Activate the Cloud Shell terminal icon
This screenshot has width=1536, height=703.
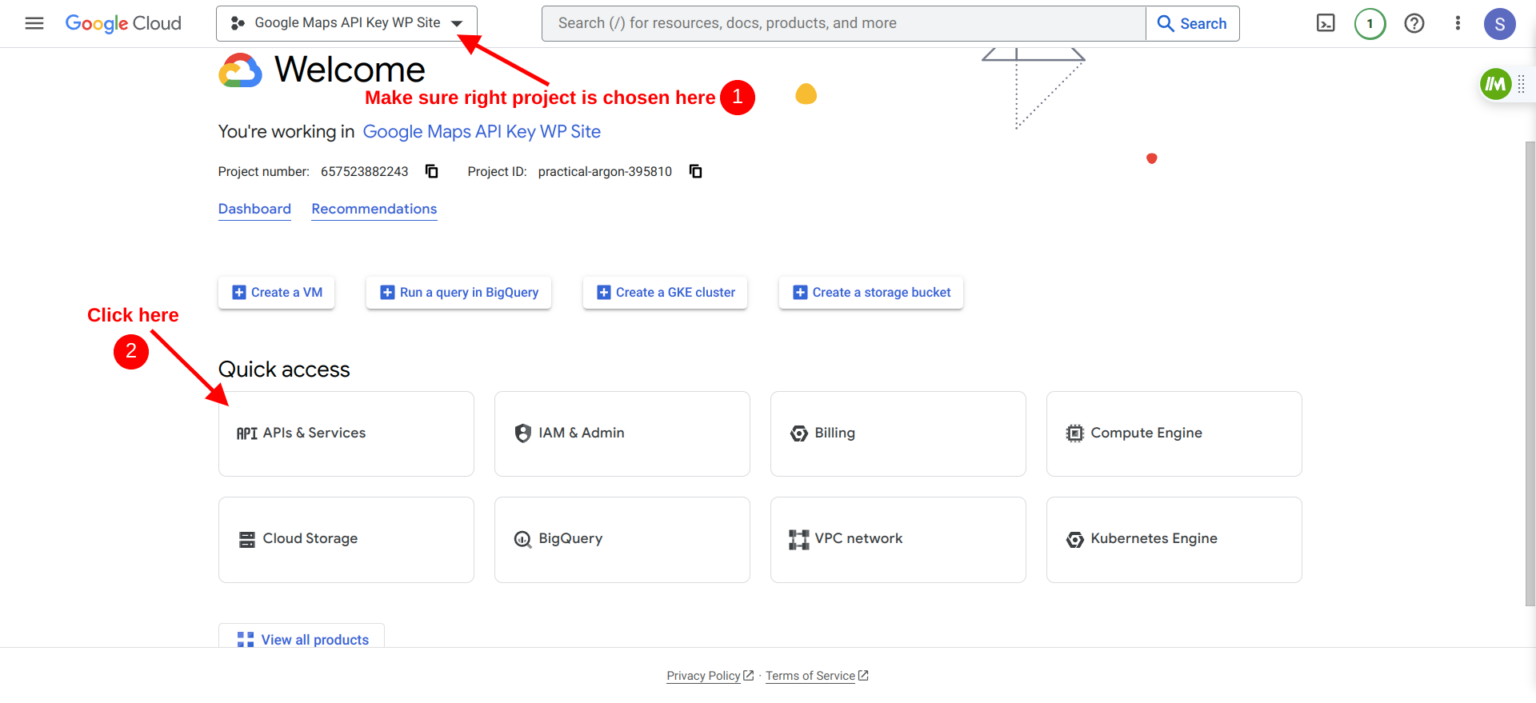click(x=1325, y=22)
